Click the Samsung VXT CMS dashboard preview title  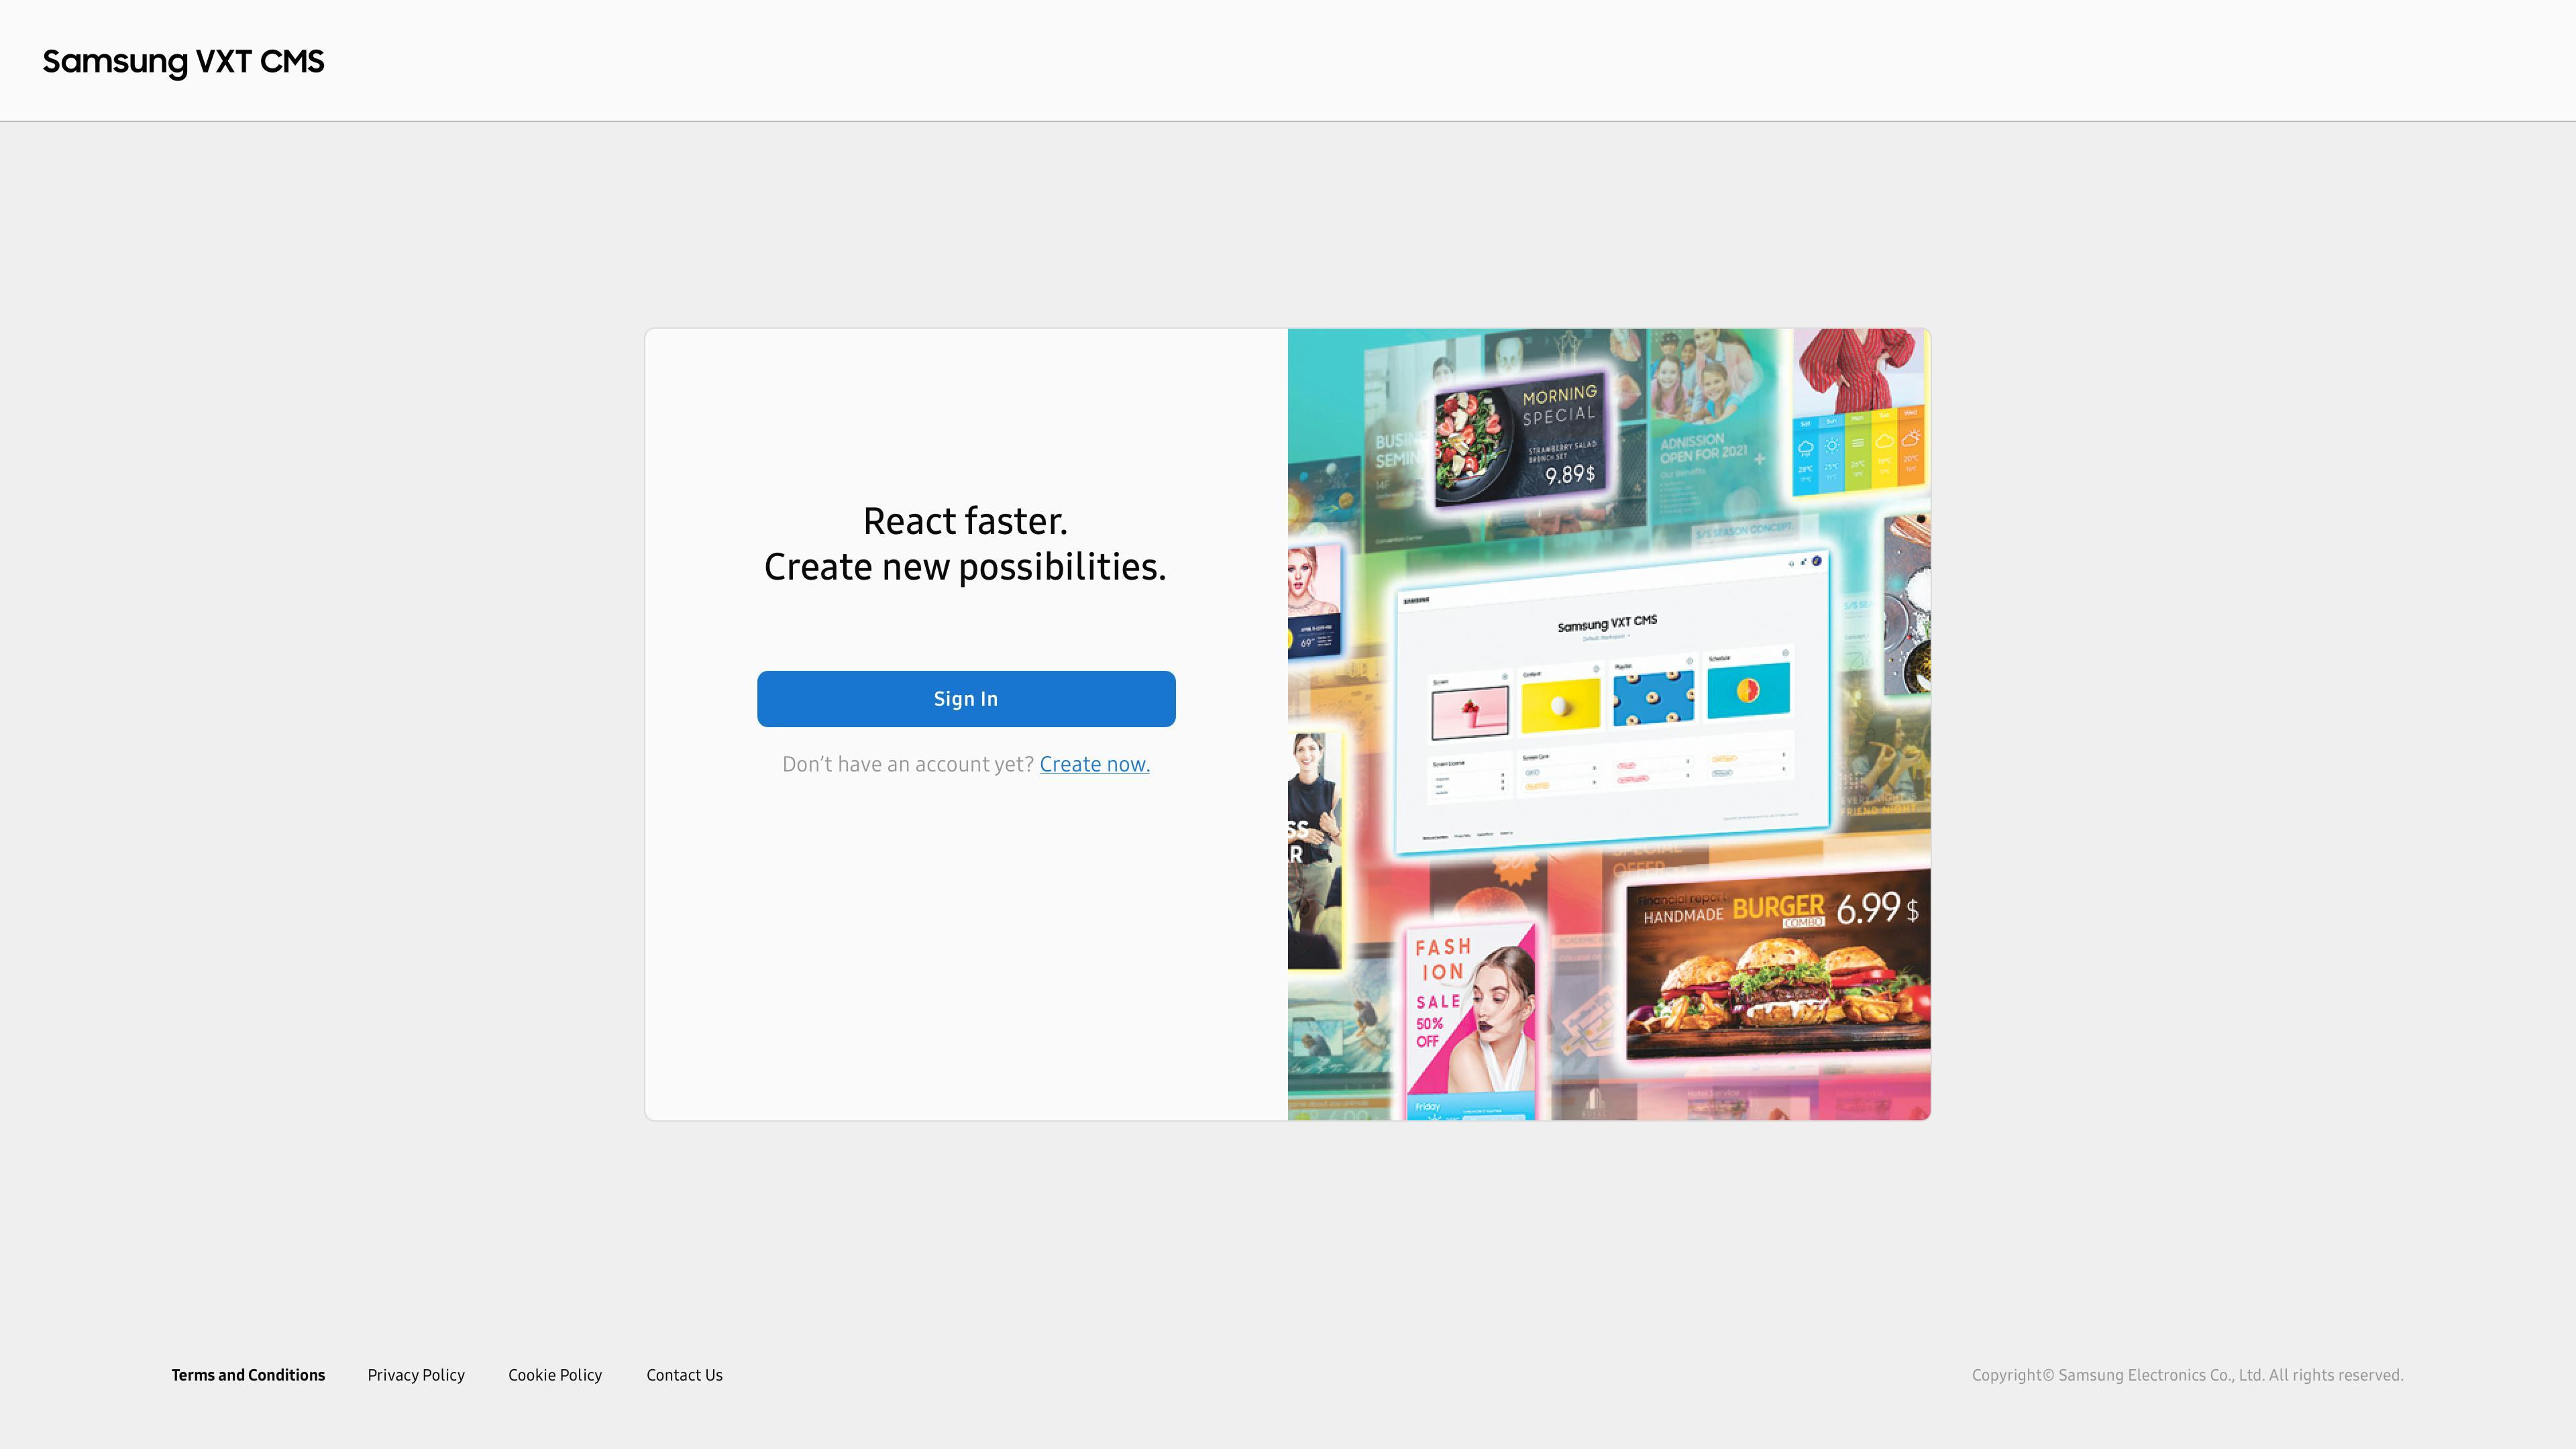click(x=1607, y=624)
